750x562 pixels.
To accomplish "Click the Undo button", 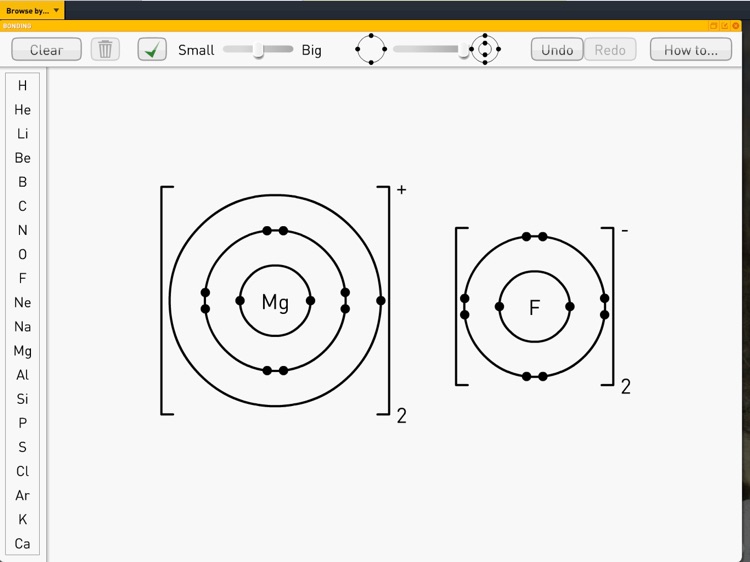I will tap(557, 50).
